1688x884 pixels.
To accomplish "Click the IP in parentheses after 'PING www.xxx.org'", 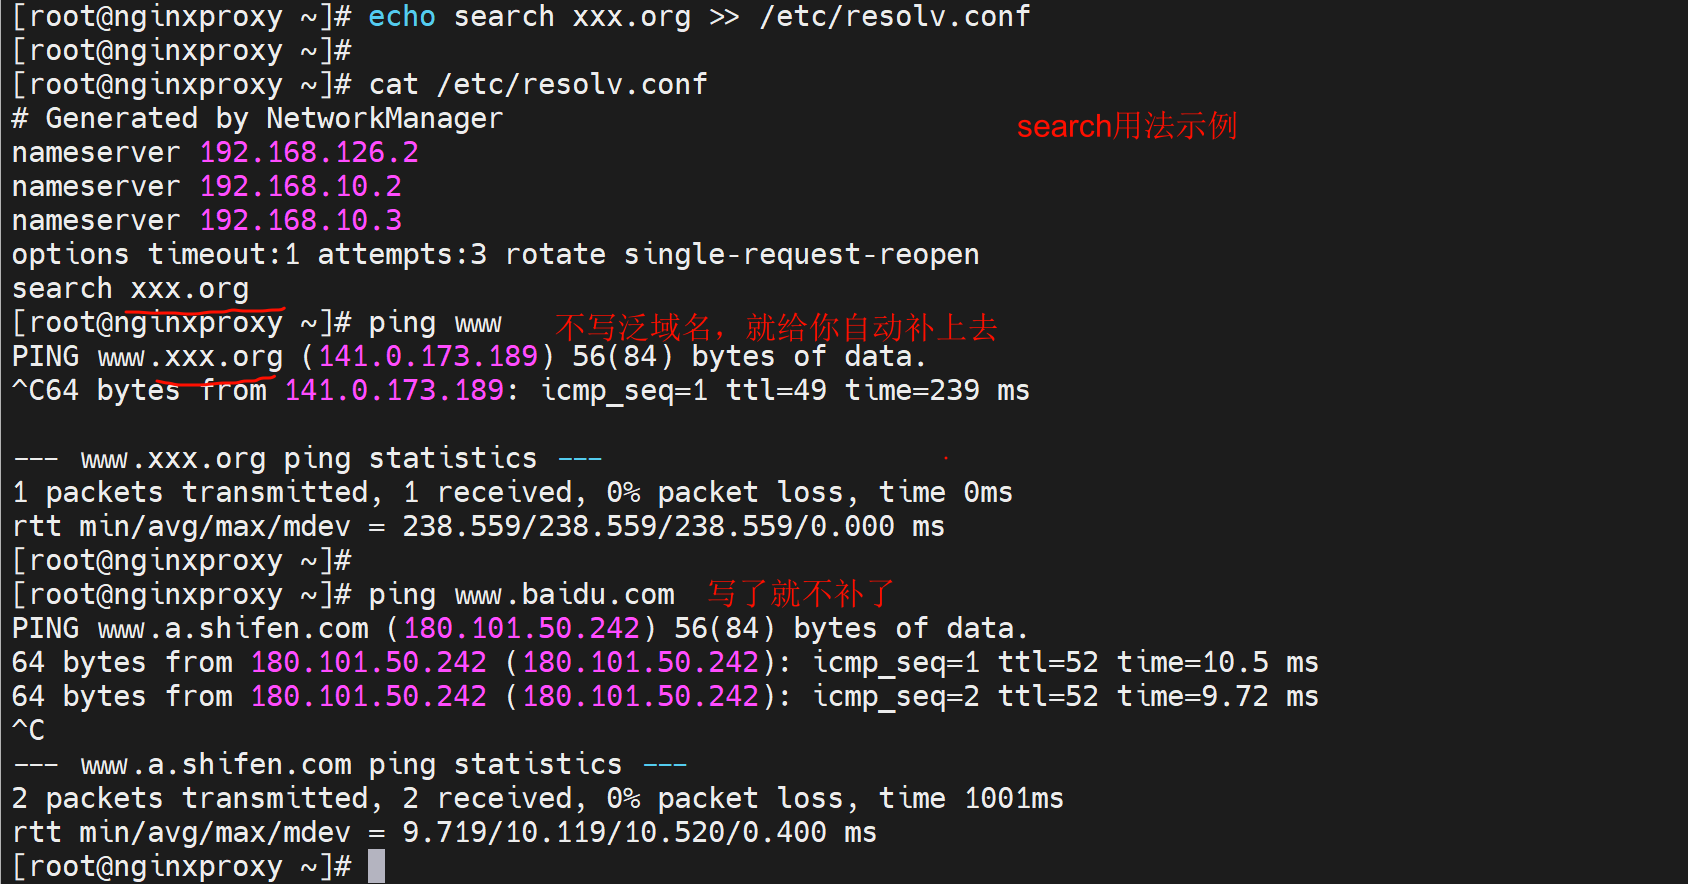I will point(428,357).
